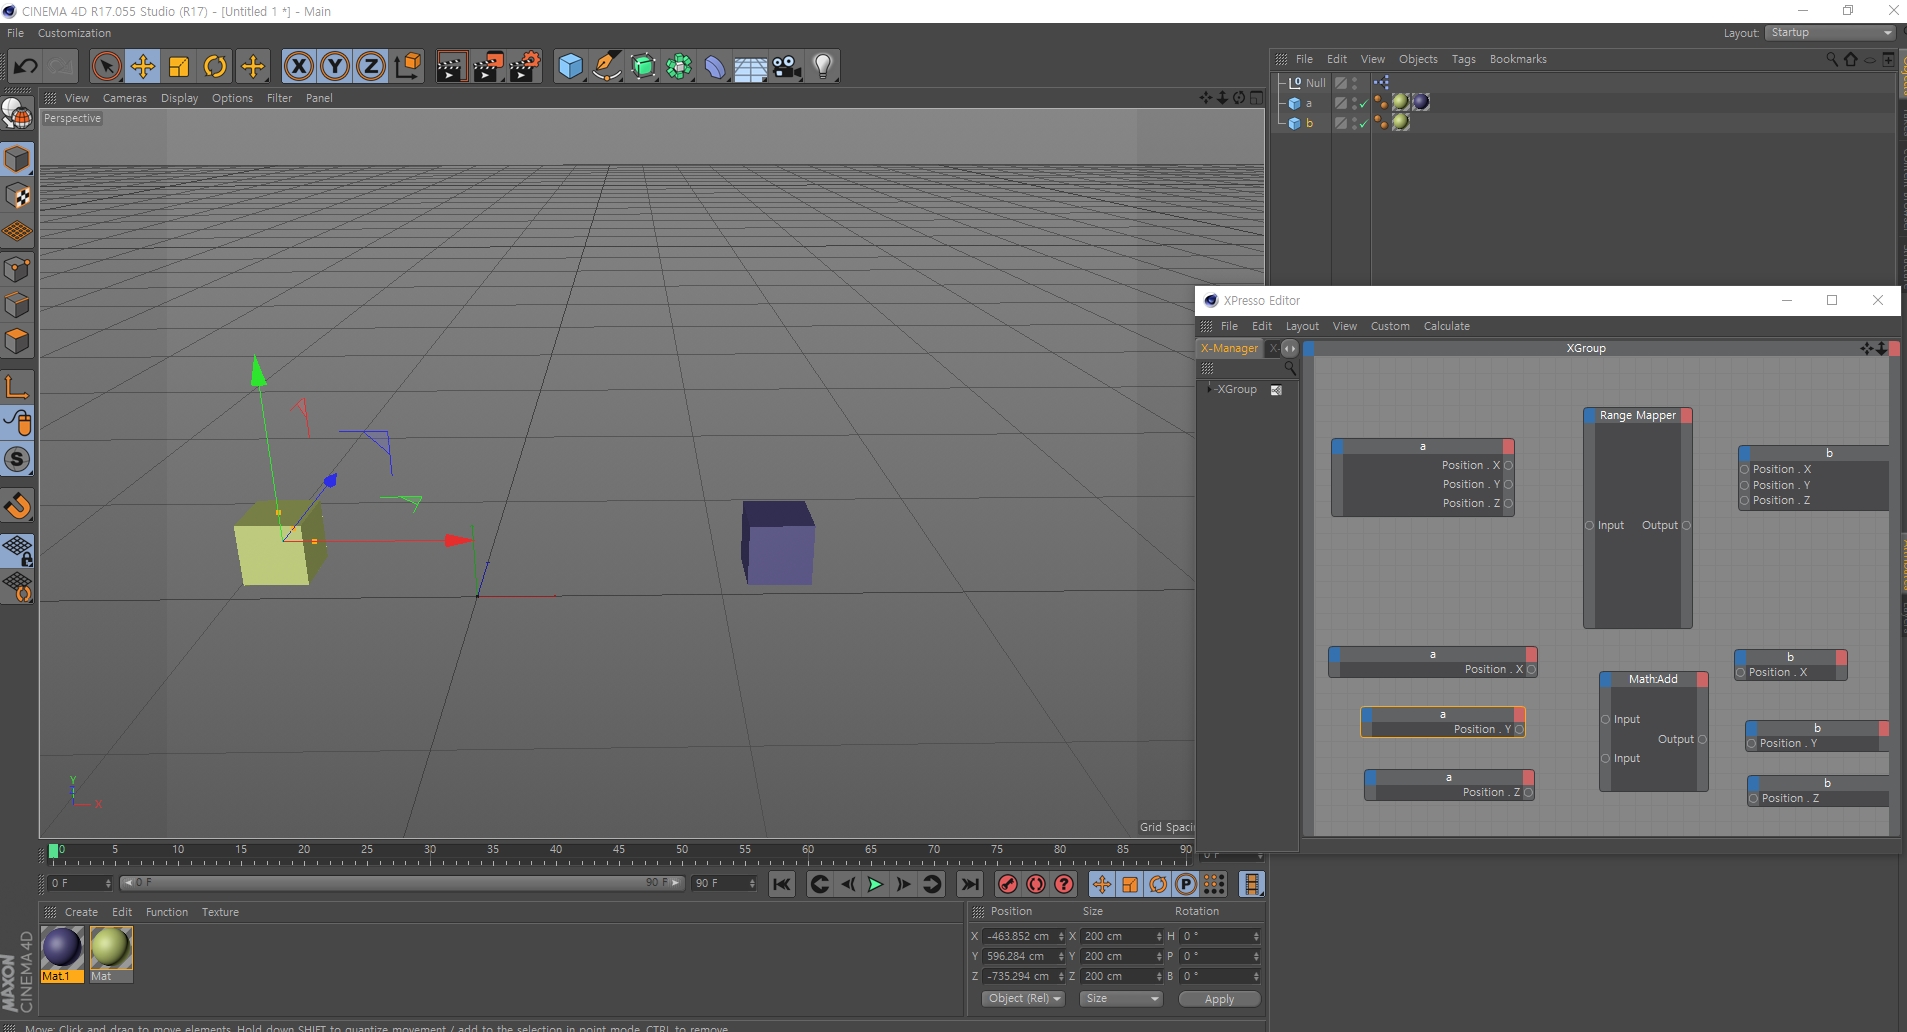The width and height of the screenshot is (1907, 1032).
Task: Select Polygons mode in left toolbar
Action: 17,341
